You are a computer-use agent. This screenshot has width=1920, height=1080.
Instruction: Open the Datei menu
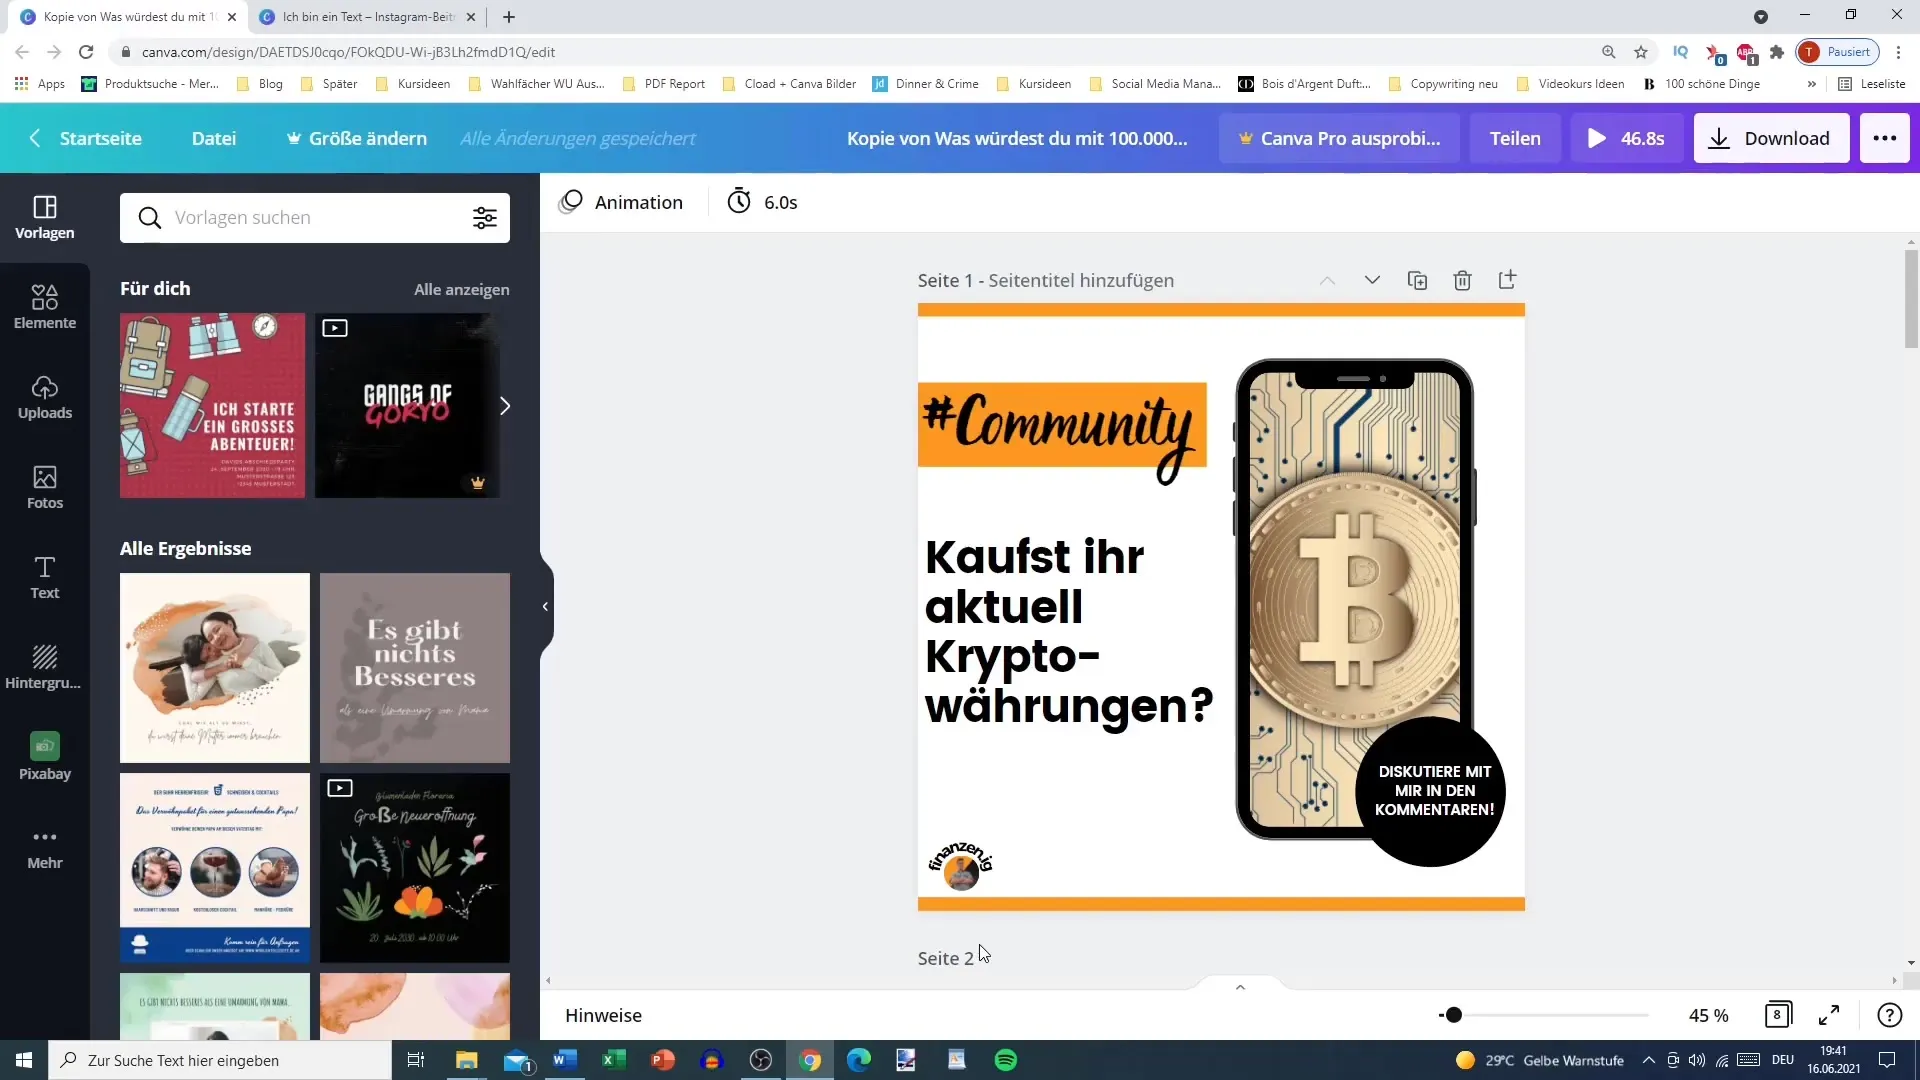tap(214, 138)
